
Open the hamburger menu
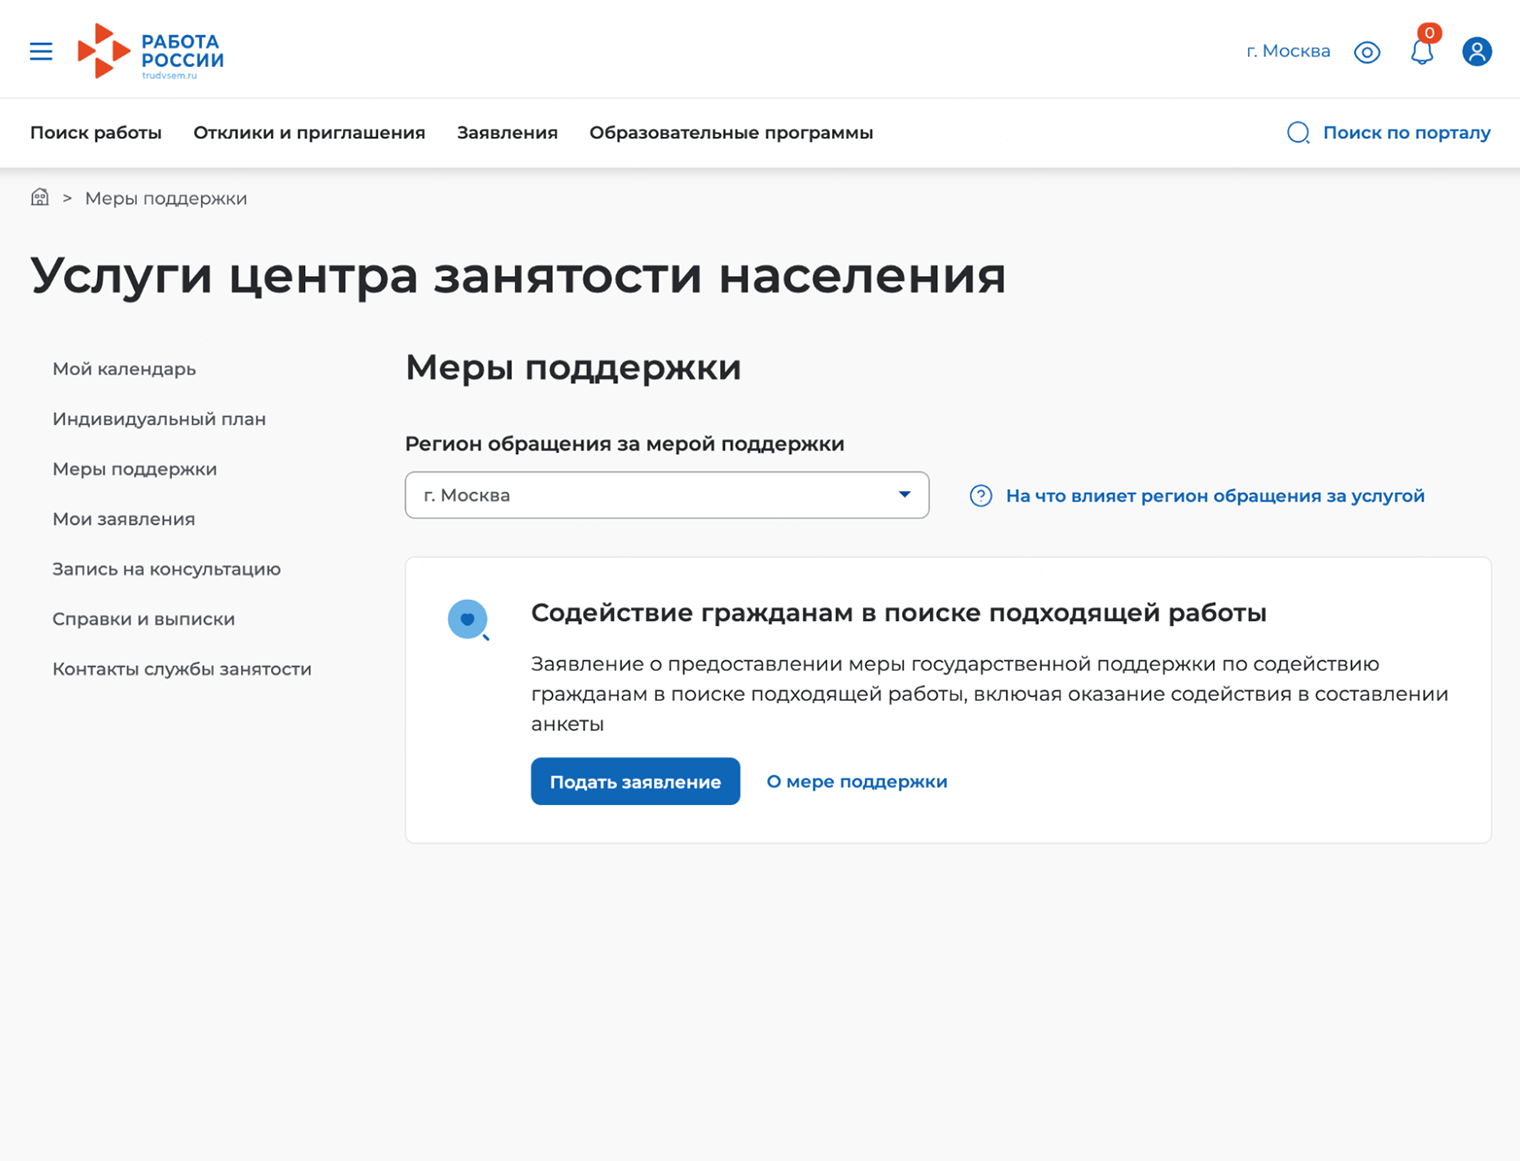41,51
